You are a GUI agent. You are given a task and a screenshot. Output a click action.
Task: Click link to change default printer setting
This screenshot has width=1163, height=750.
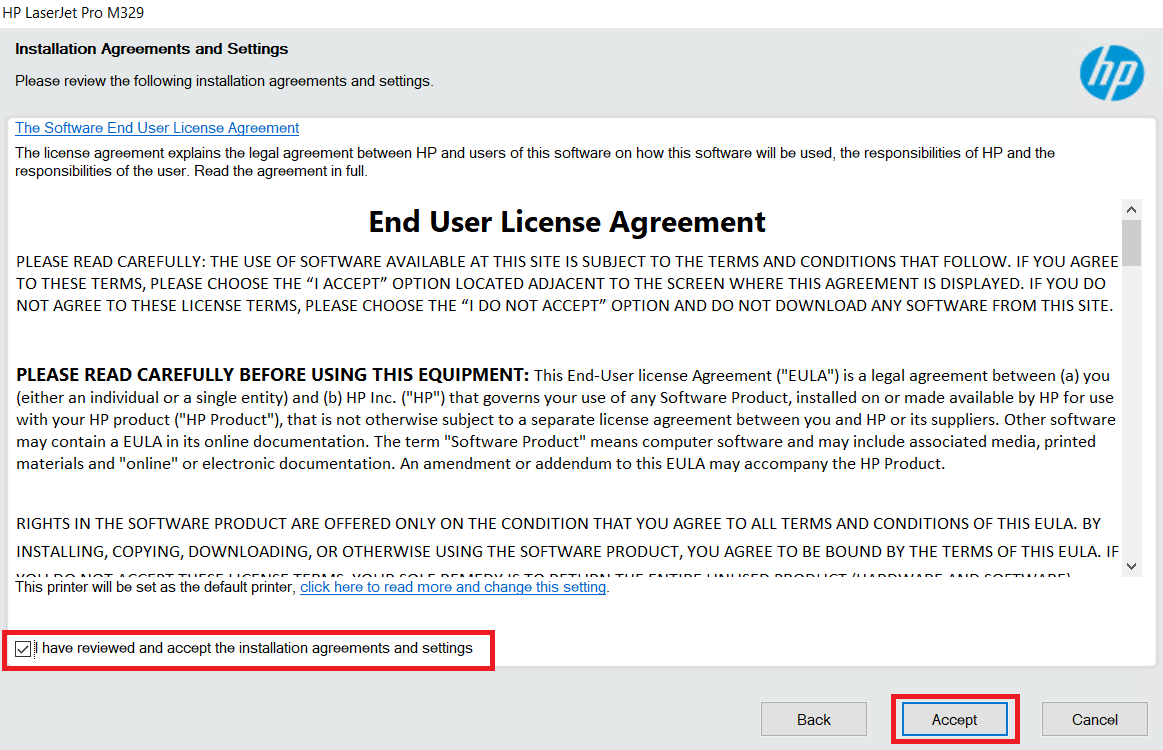(453, 587)
